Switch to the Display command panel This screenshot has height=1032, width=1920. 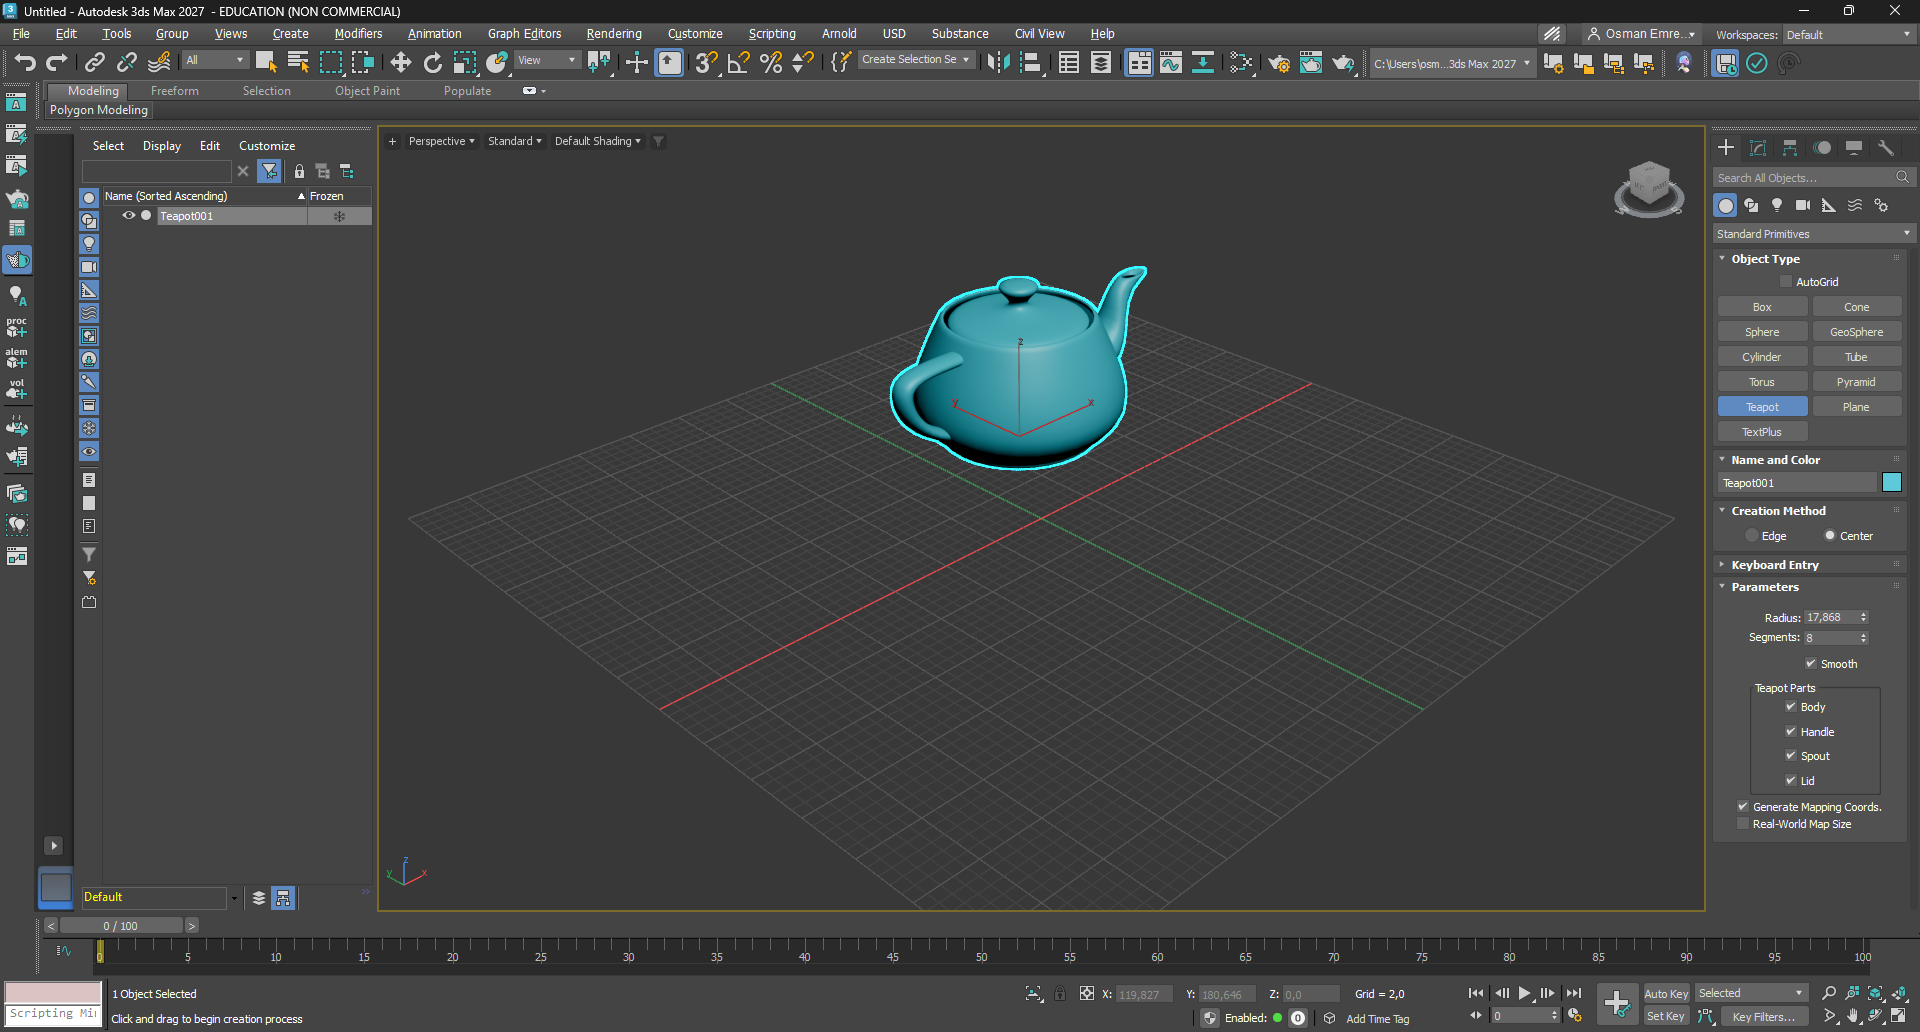point(1854,148)
